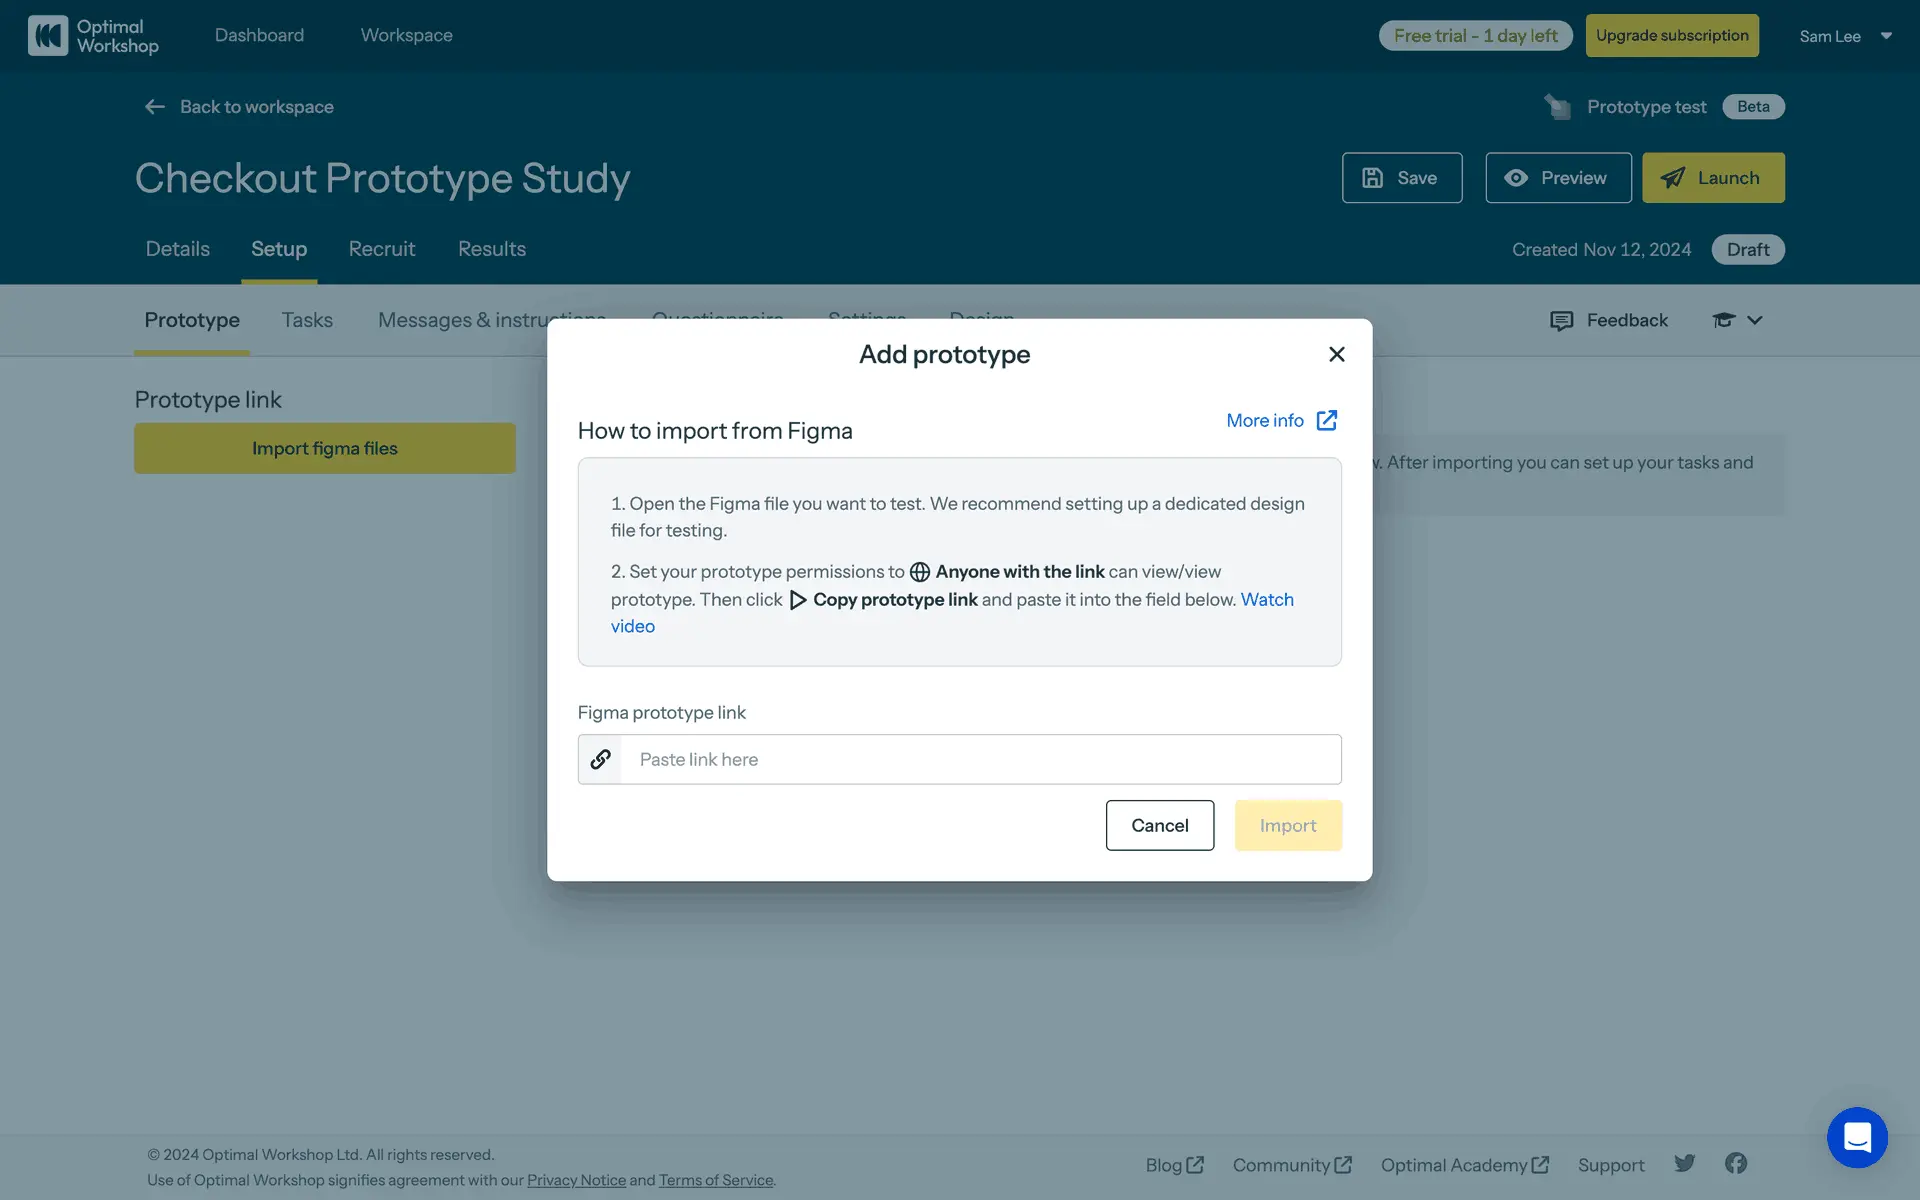This screenshot has height=1200, width=1920.
Task: Click the Watch video link
Action: (1266, 600)
